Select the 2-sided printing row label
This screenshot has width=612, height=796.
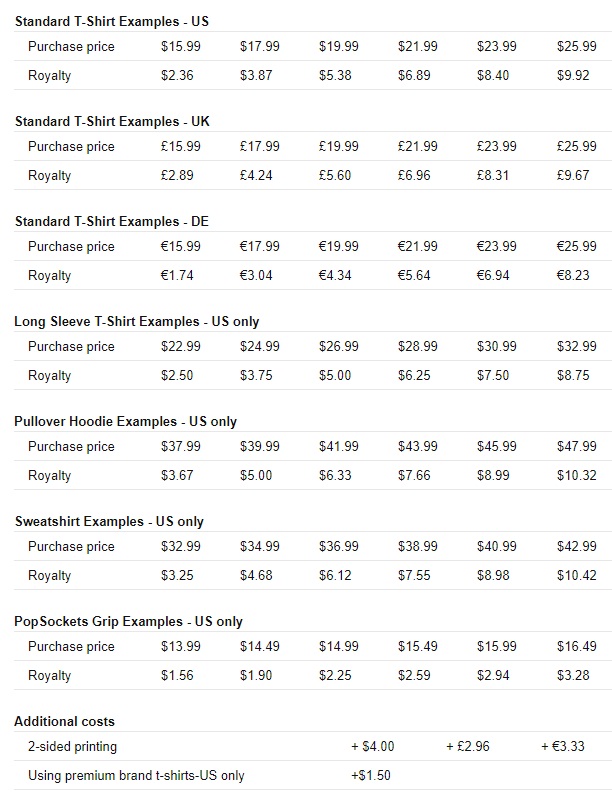coord(72,746)
